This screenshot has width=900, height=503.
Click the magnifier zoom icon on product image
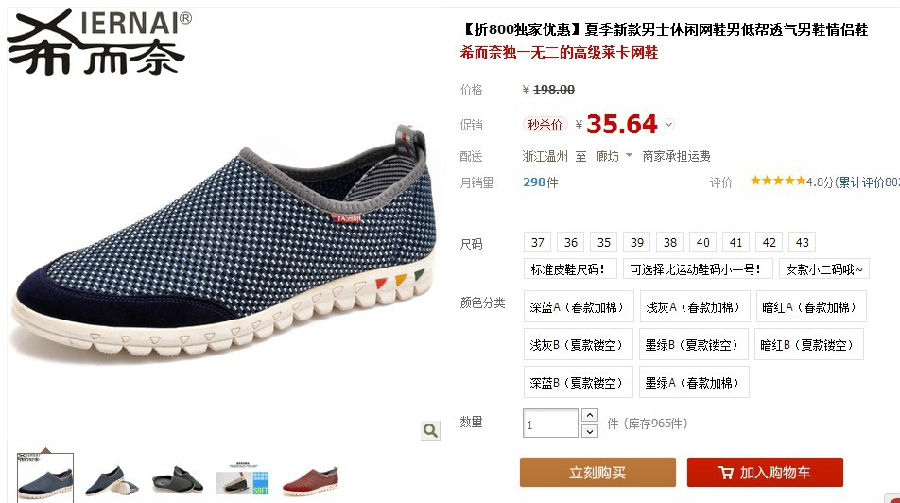click(x=430, y=430)
